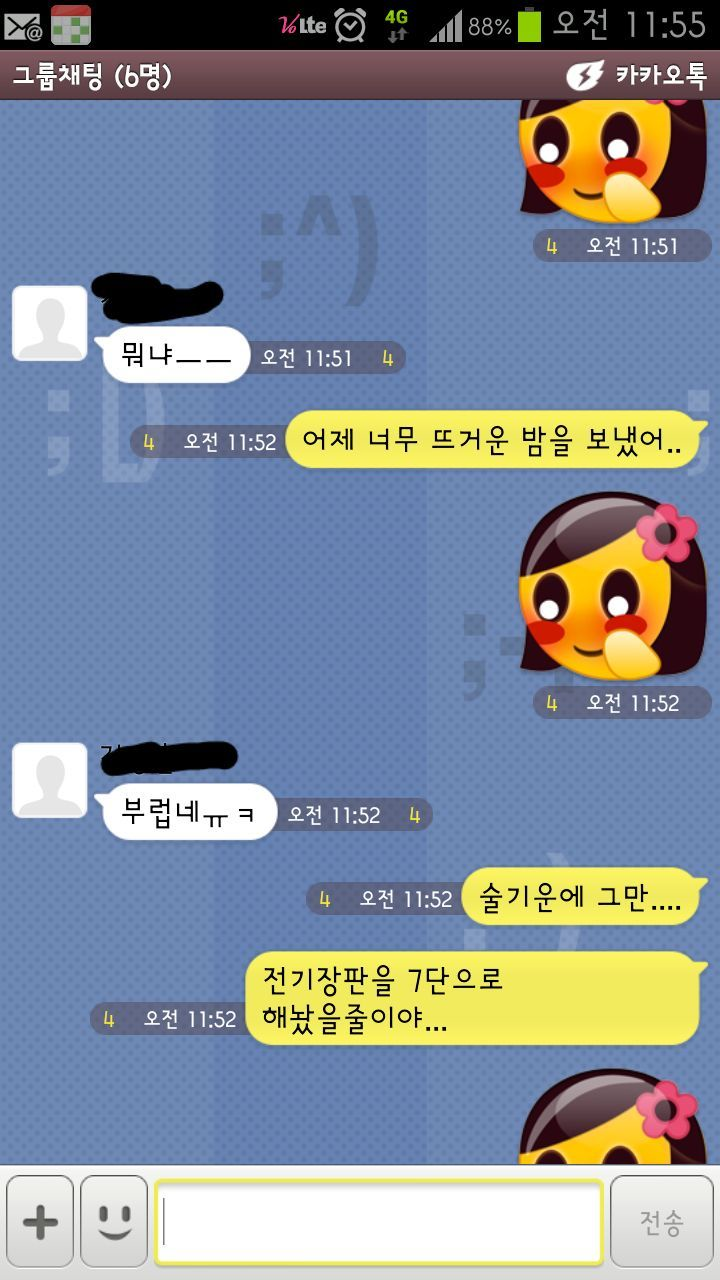Viewport: 720px width, 1280px height.
Task: Tap the plus attachment button
Action: coord(40,1222)
